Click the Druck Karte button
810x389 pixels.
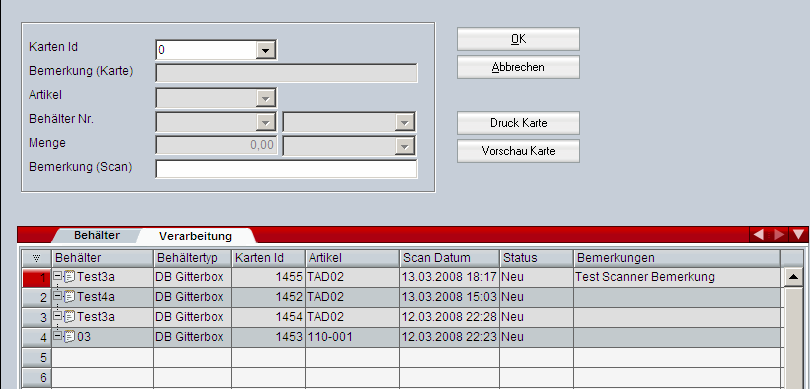coord(518,123)
